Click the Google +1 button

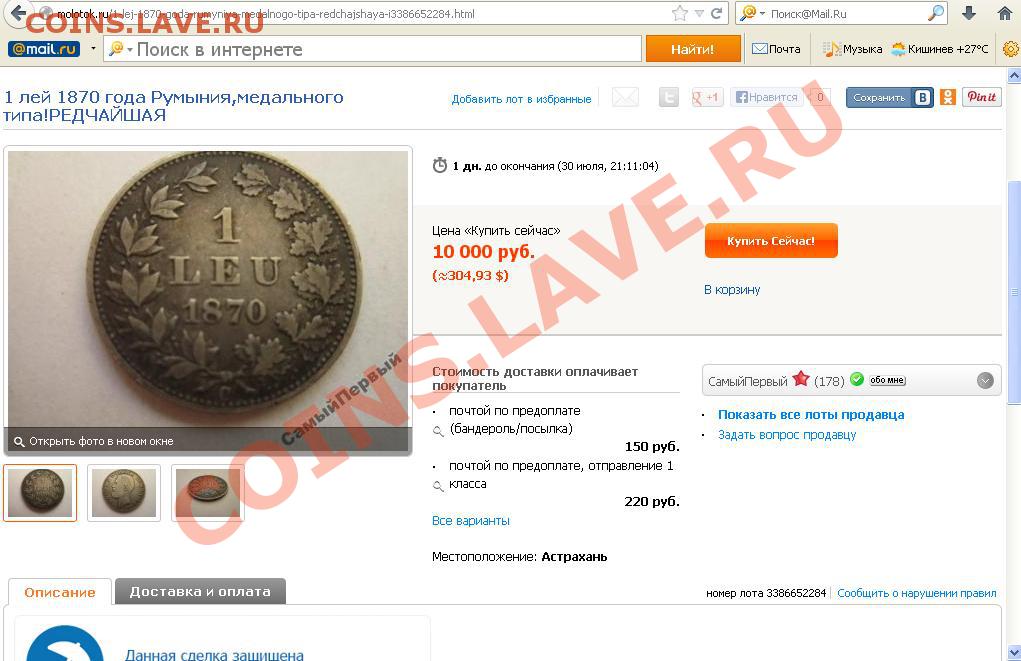[706, 98]
